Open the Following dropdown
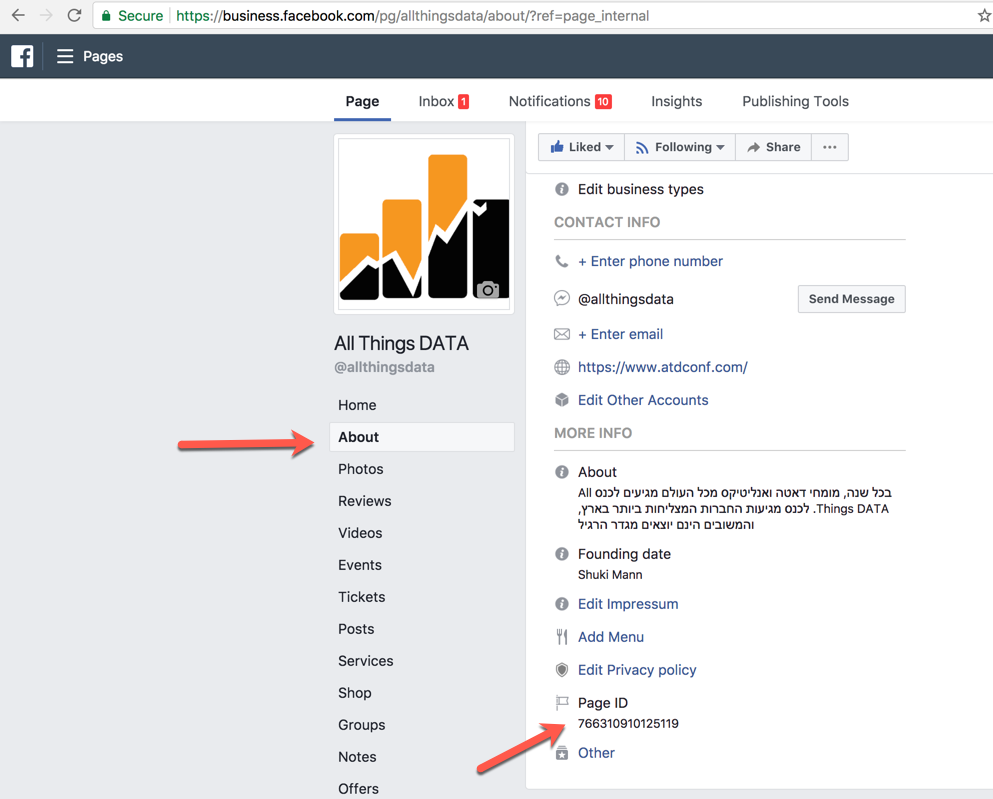Image resolution: width=993 pixels, height=799 pixels. click(680, 147)
